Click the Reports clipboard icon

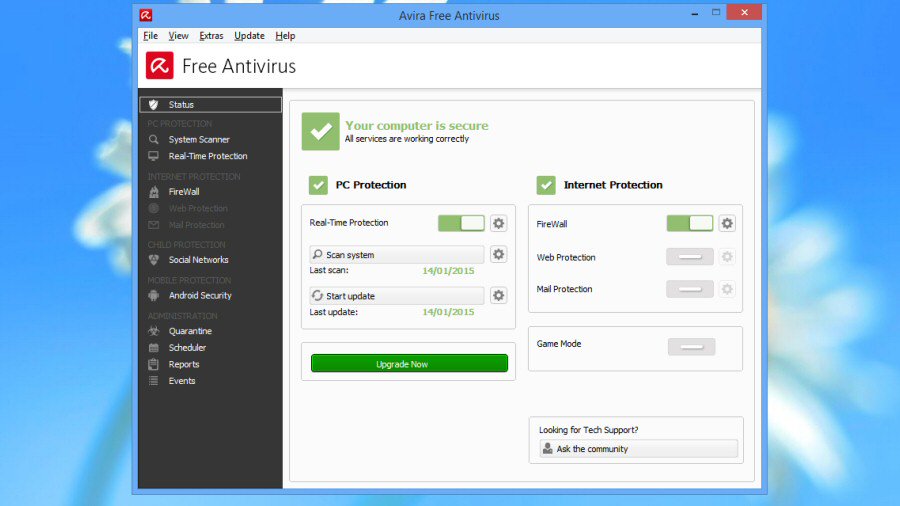pos(153,364)
